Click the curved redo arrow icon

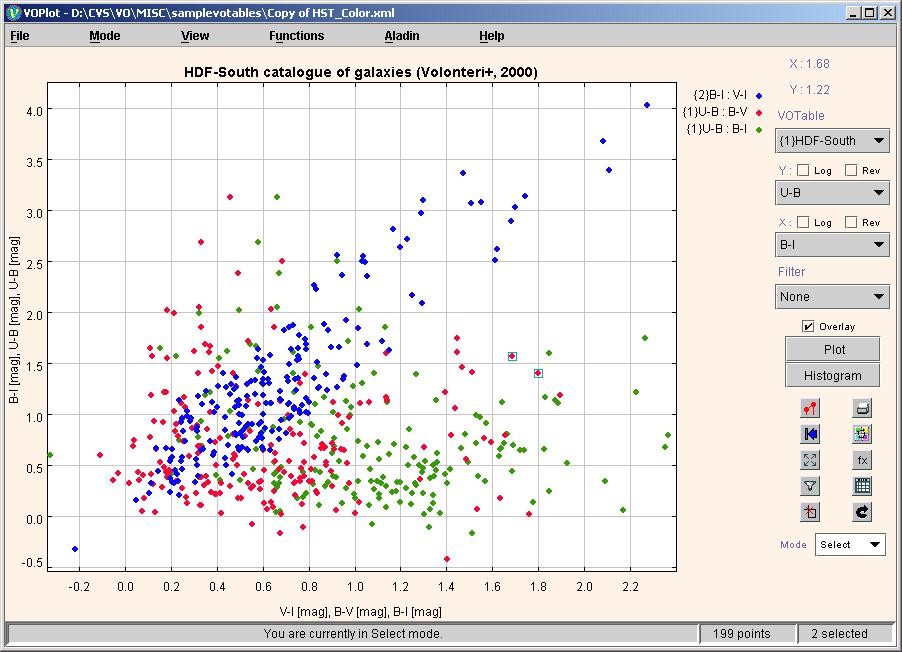[862, 512]
